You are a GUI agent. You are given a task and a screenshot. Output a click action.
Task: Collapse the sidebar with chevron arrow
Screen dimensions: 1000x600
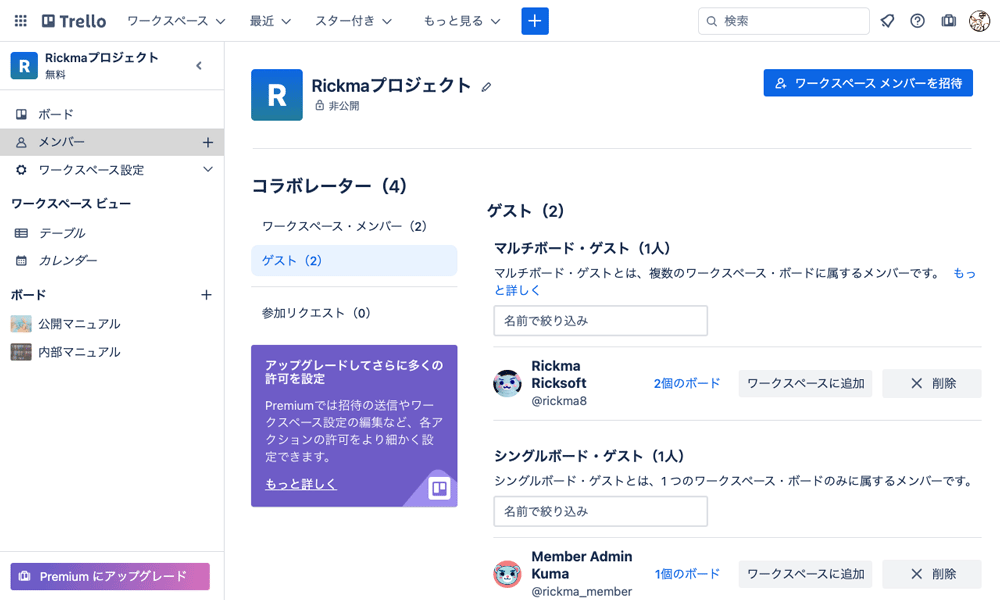pos(199,66)
